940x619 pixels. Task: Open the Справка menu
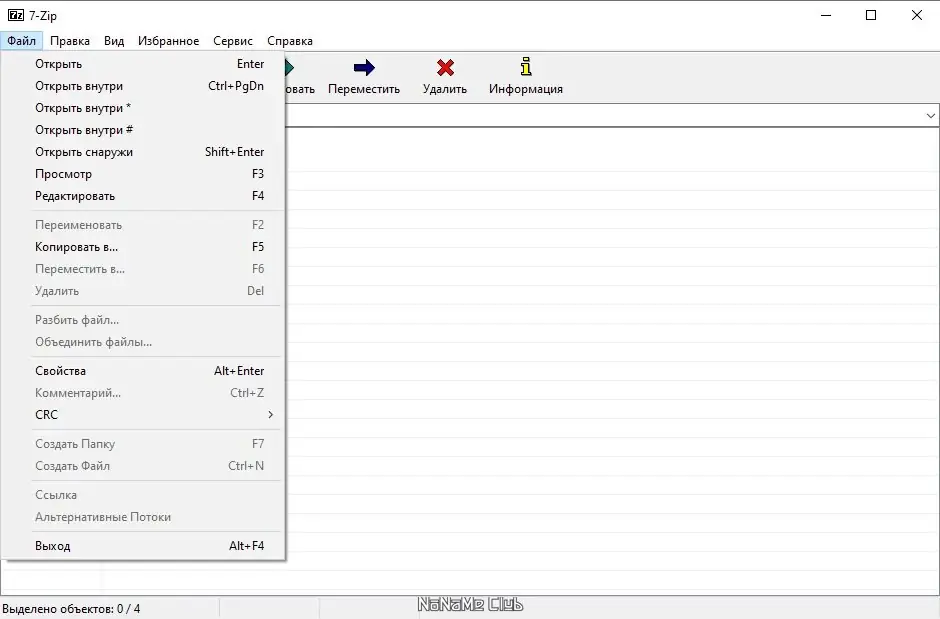(x=290, y=41)
